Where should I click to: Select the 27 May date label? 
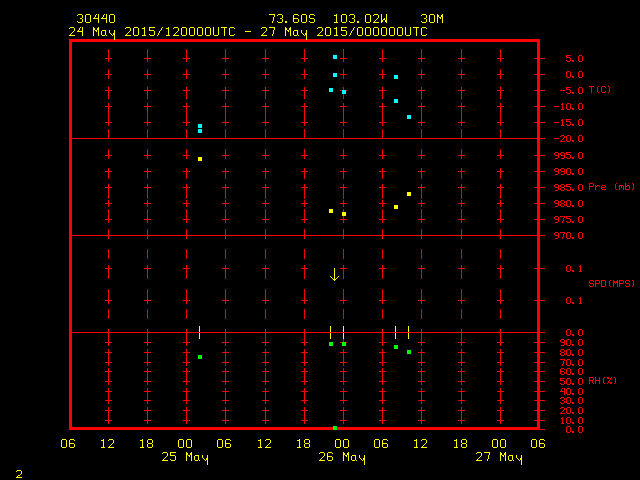point(498,458)
